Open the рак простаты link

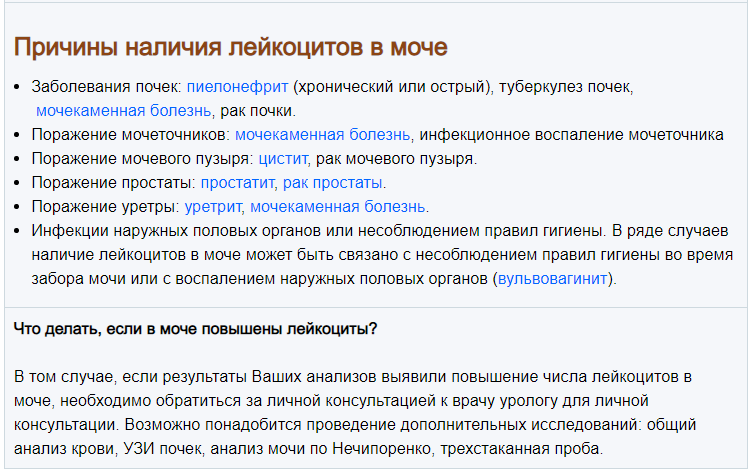[332, 183]
